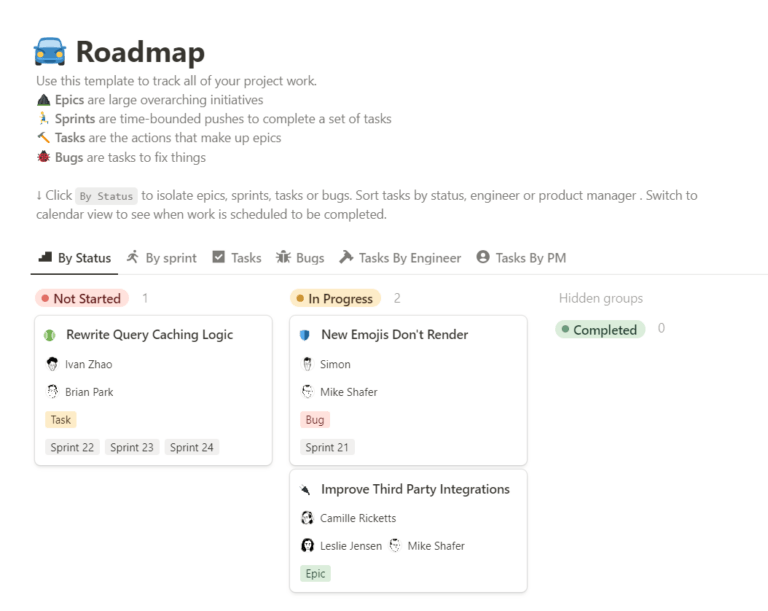Click the green Epic tag

pos(315,574)
